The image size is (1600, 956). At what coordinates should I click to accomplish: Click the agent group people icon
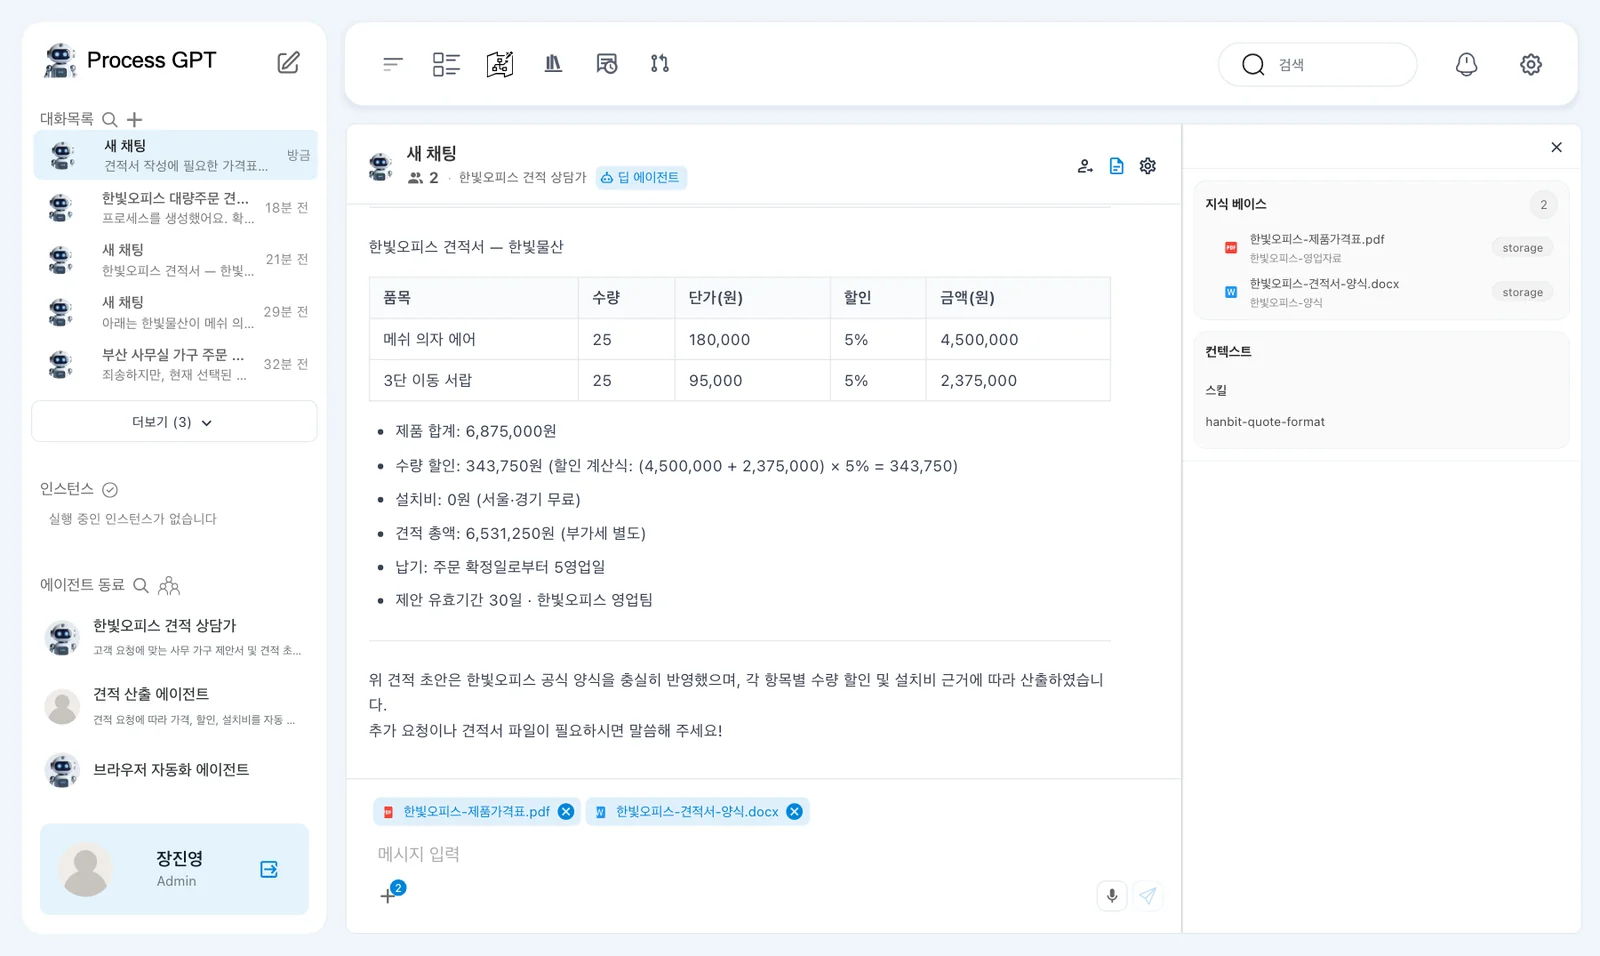tap(169, 585)
